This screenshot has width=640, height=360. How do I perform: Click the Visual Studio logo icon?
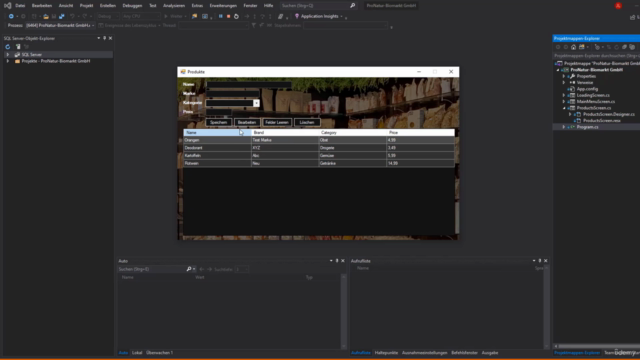7,6
